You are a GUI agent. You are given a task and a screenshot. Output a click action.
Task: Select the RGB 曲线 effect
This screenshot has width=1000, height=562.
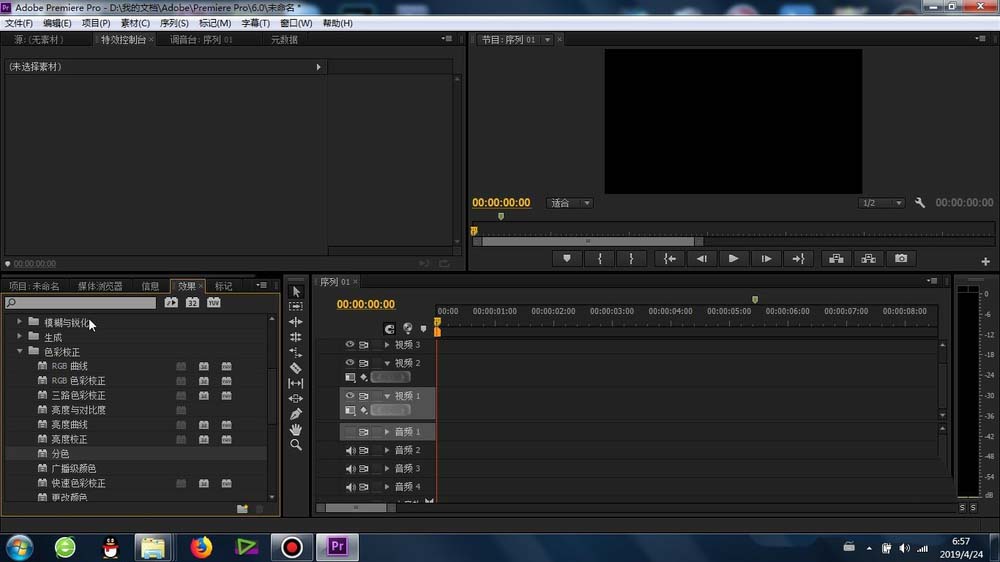click(70, 366)
